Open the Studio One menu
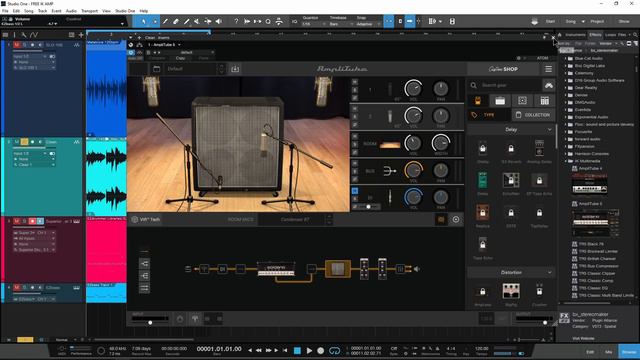This screenshot has width=640, height=360. click(125, 11)
